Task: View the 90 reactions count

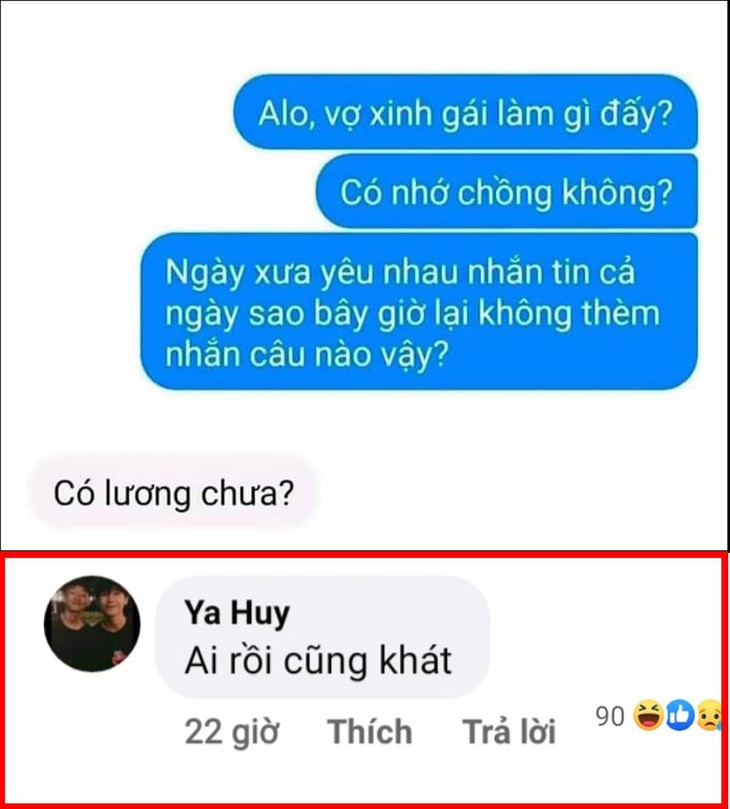Action: [x=610, y=717]
